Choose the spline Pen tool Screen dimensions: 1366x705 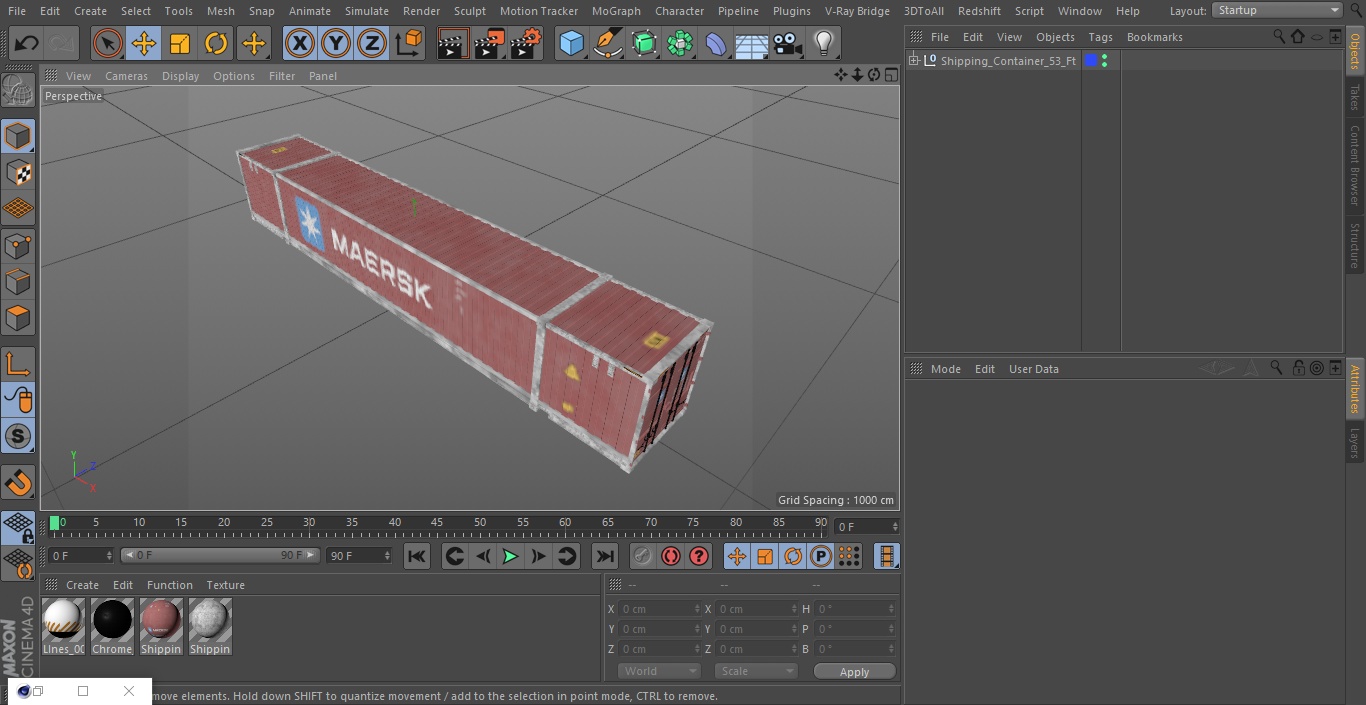pyautogui.click(x=607, y=43)
